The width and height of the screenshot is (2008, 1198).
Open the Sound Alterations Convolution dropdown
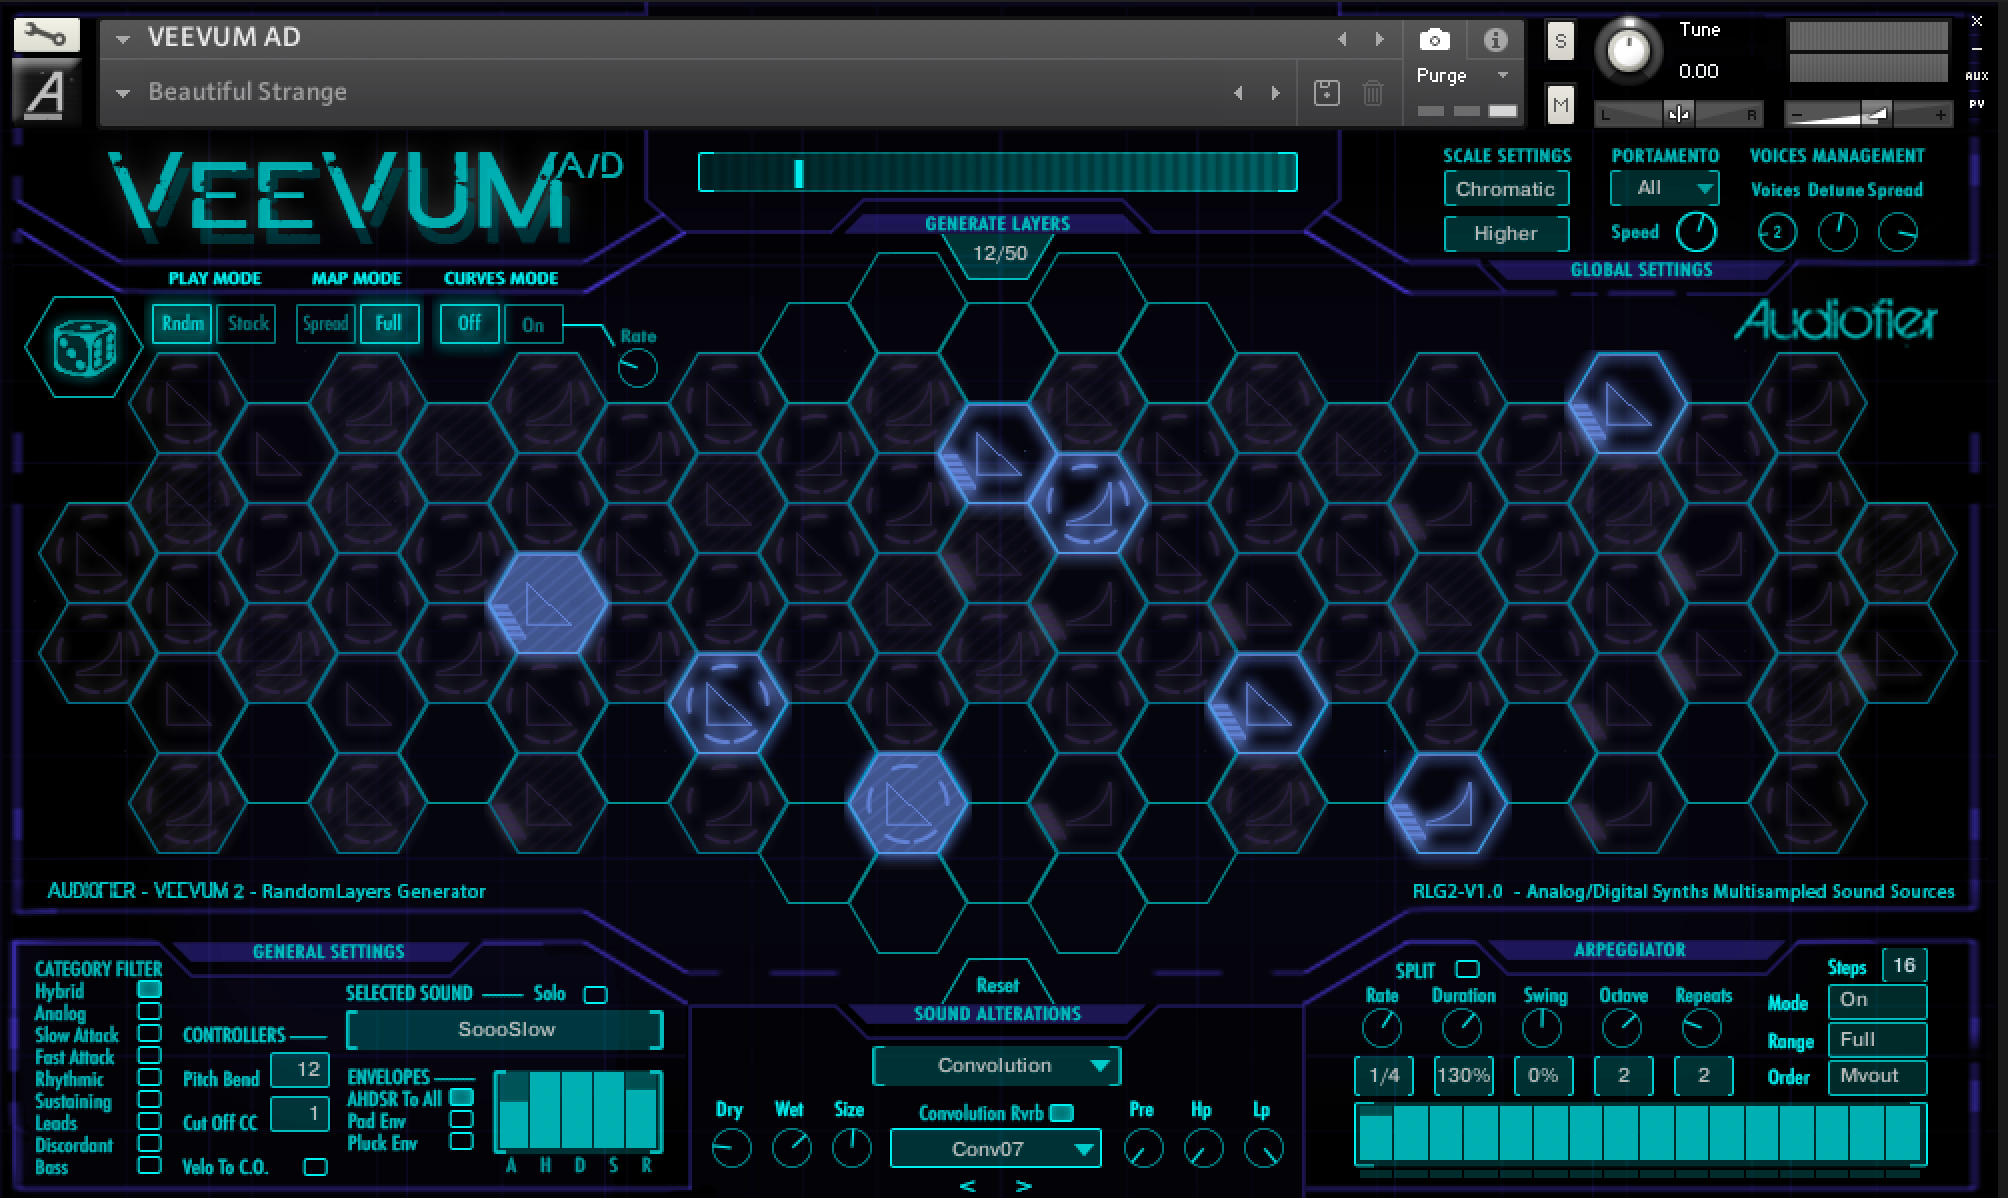pyautogui.click(x=995, y=1065)
